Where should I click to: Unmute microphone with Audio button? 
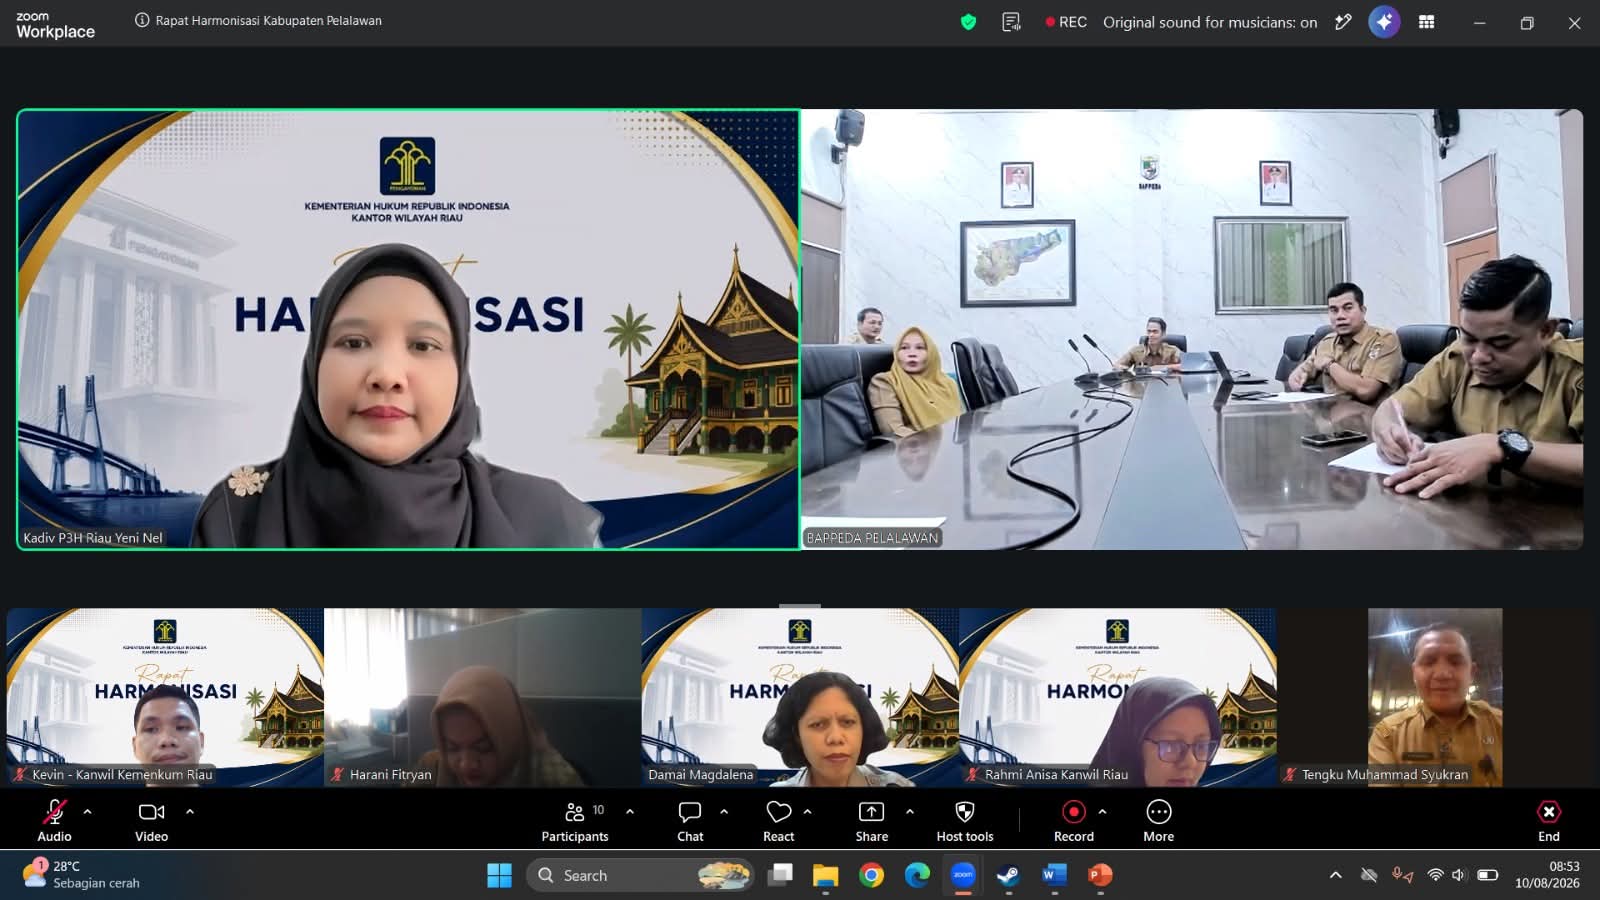(x=54, y=821)
